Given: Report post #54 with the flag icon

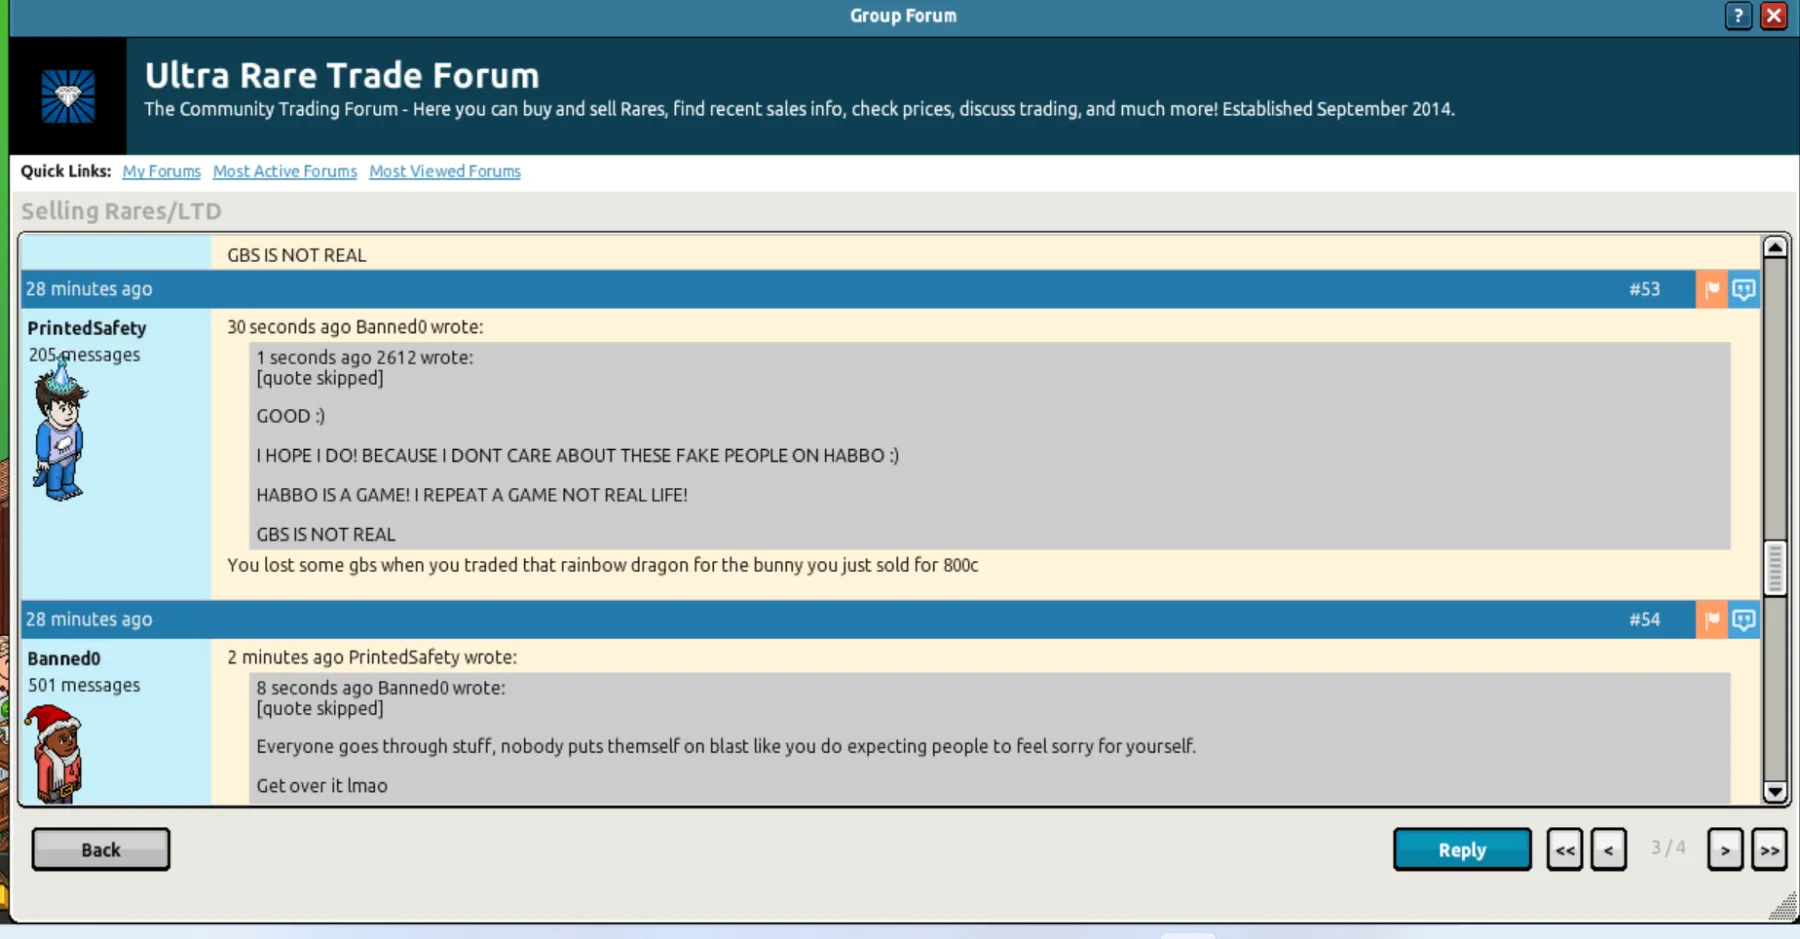Looking at the screenshot, I should tap(1711, 620).
